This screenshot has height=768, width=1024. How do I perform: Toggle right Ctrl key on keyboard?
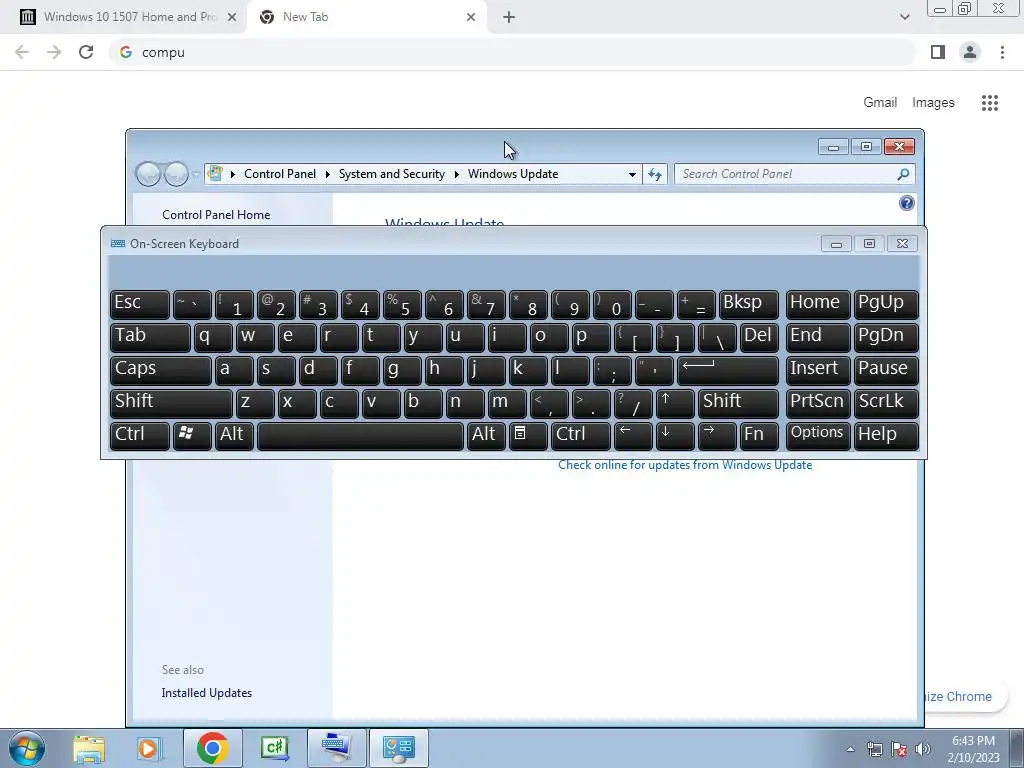click(x=581, y=436)
